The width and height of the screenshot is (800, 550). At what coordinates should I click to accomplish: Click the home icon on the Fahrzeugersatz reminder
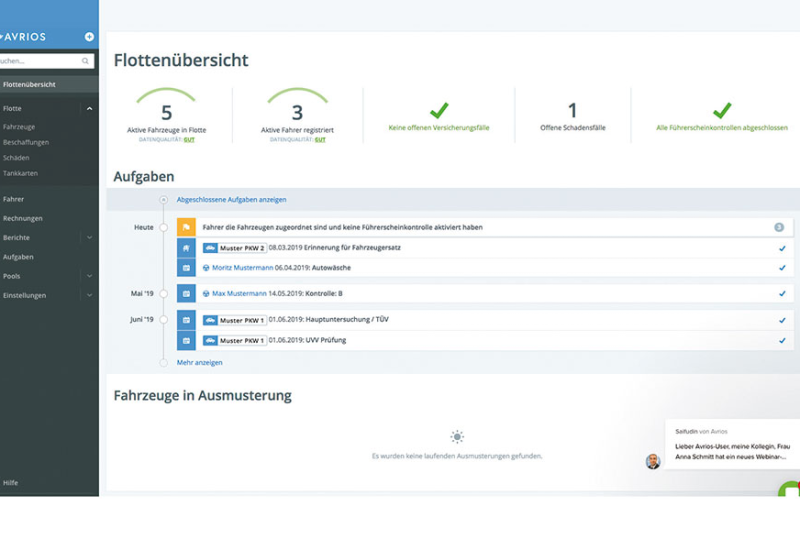(x=186, y=248)
